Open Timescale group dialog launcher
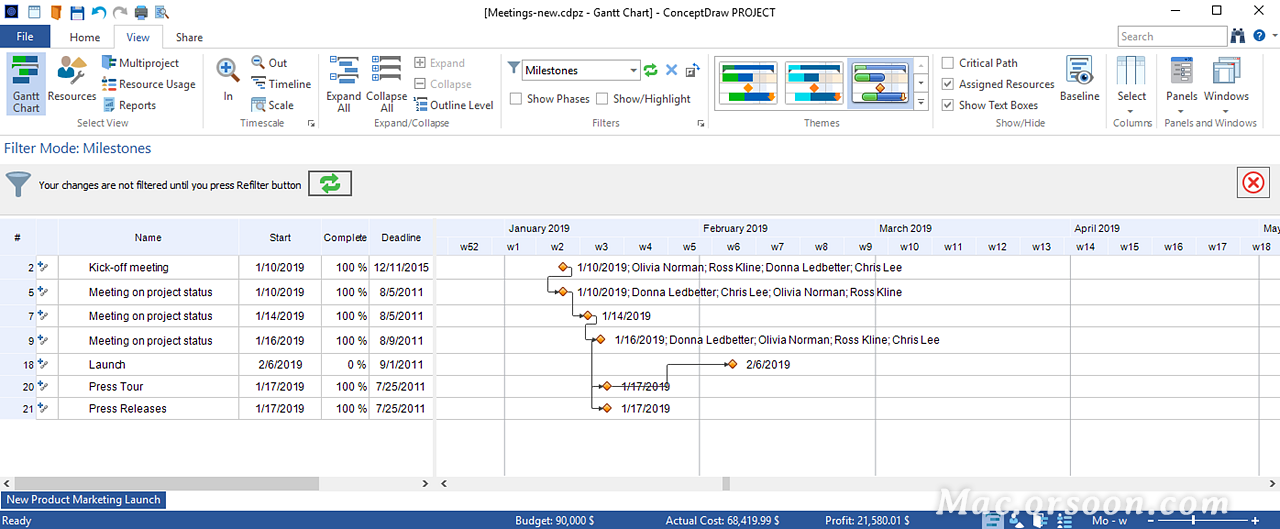 pyautogui.click(x=311, y=123)
